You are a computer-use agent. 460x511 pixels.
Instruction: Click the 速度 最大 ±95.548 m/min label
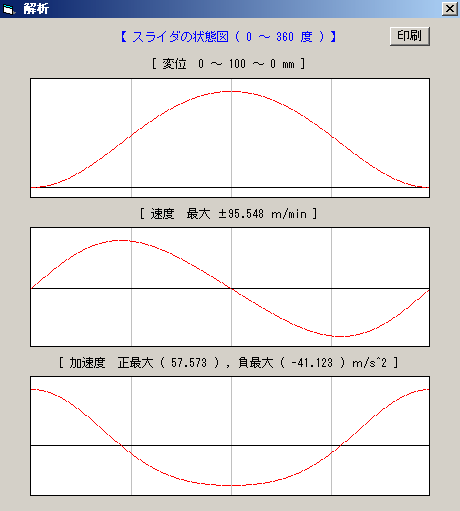pyautogui.click(x=229, y=213)
